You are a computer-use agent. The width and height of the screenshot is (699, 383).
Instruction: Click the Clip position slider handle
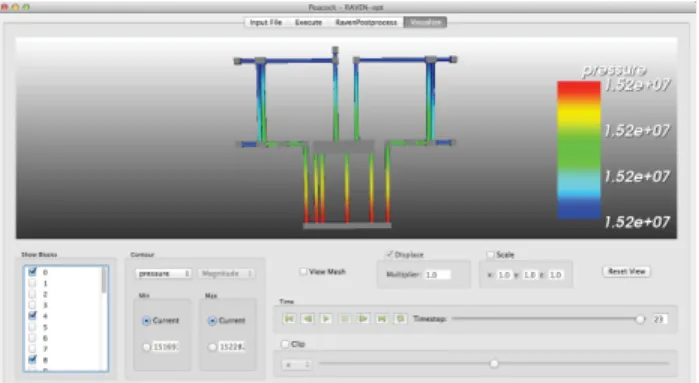[494, 364]
